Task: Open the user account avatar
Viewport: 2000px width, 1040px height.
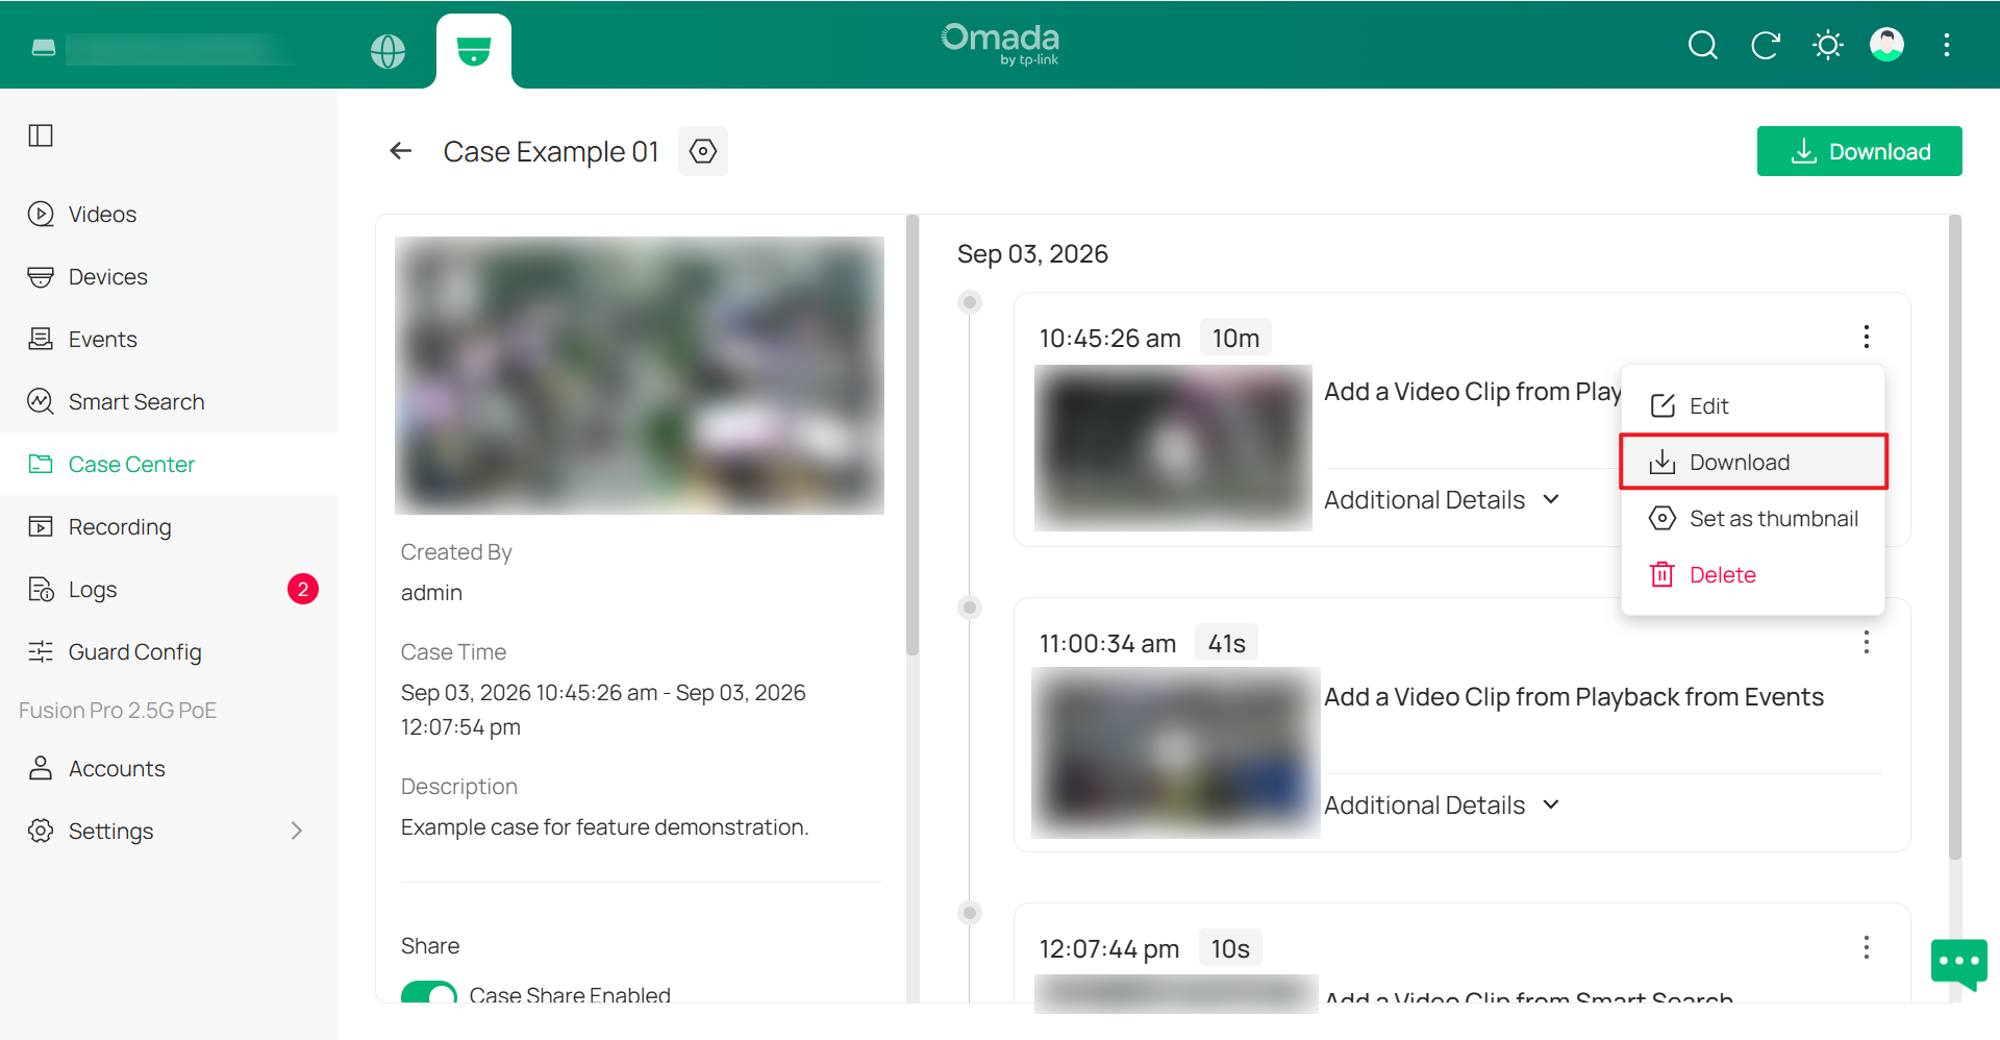Action: (x=1886, y=45)
